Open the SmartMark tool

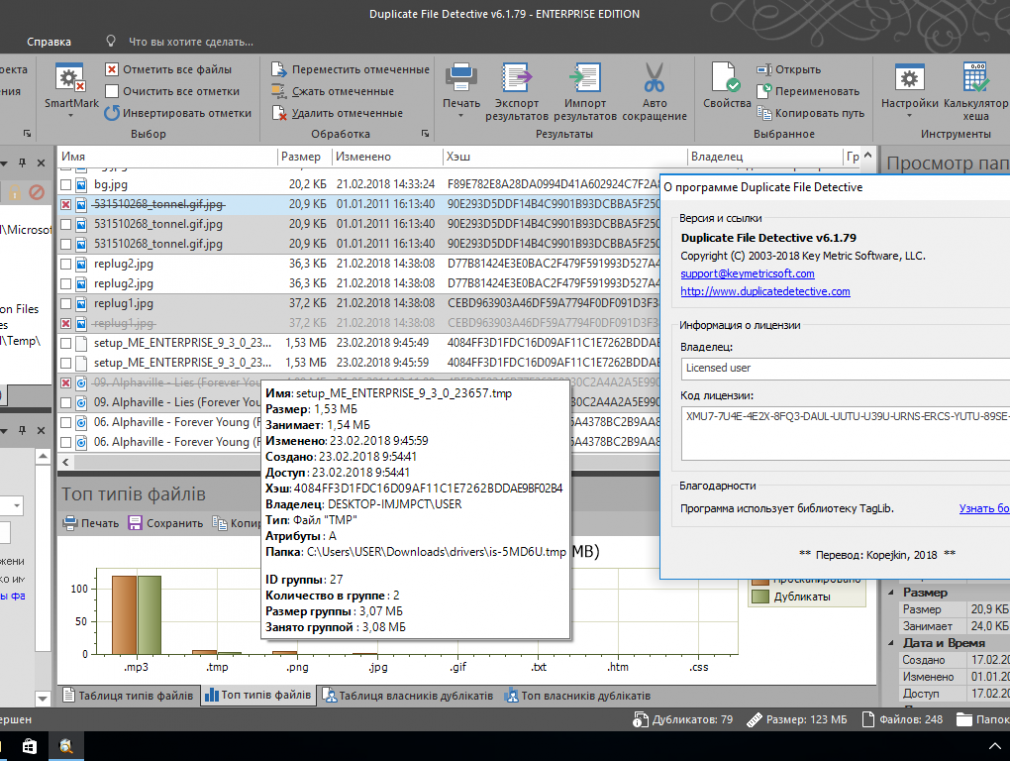71,89
